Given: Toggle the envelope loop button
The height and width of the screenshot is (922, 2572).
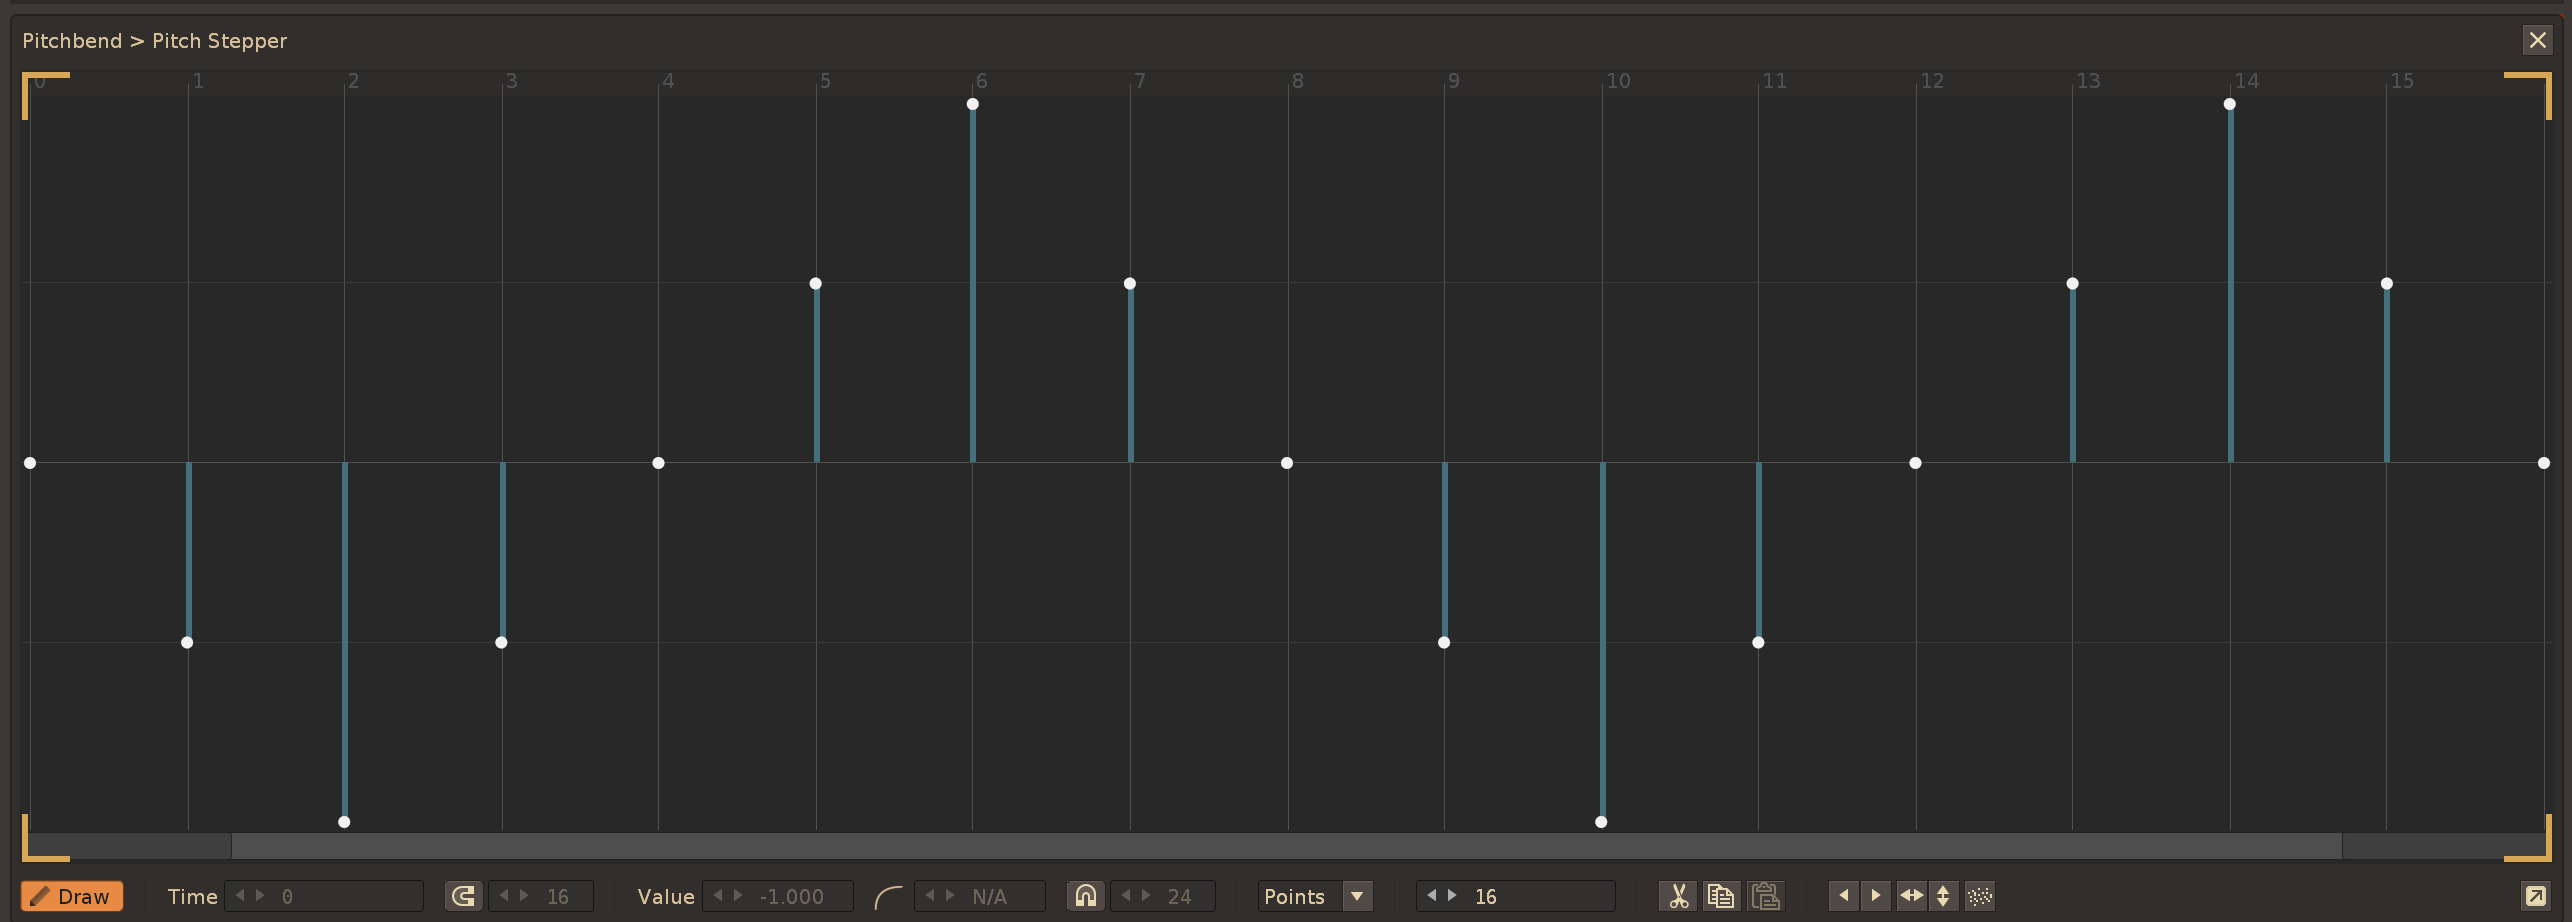Looking at the screenshot, I should pos(463,896).
